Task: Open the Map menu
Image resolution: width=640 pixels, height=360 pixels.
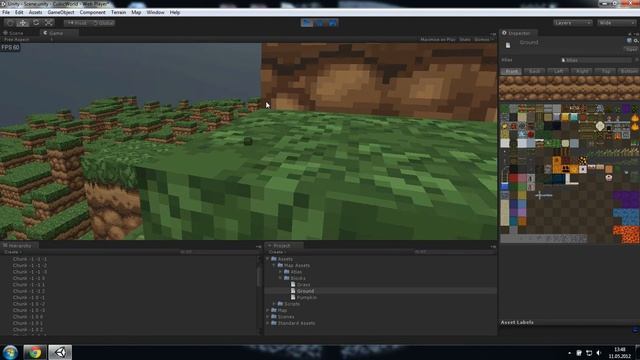Action: tap(136, 12)
